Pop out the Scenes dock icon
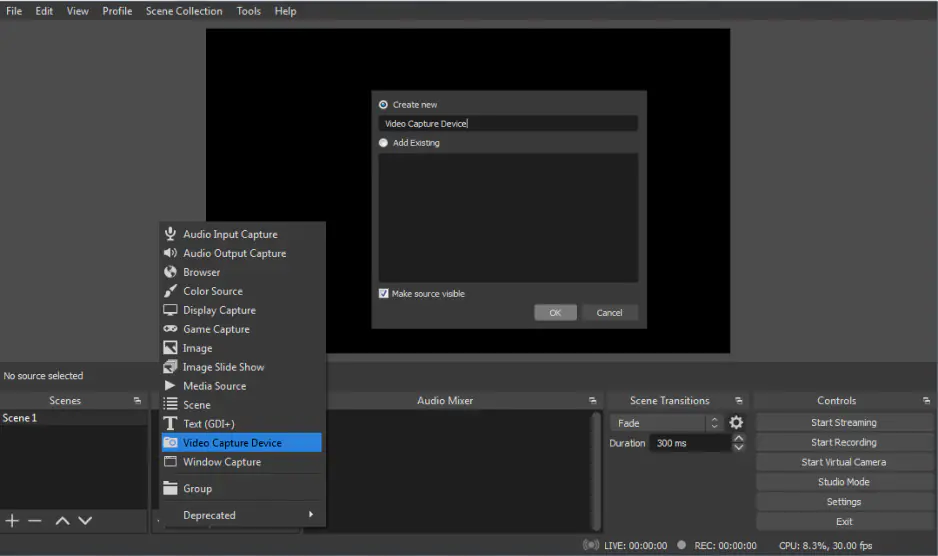The image size is (938, 556). click(137, 401)
